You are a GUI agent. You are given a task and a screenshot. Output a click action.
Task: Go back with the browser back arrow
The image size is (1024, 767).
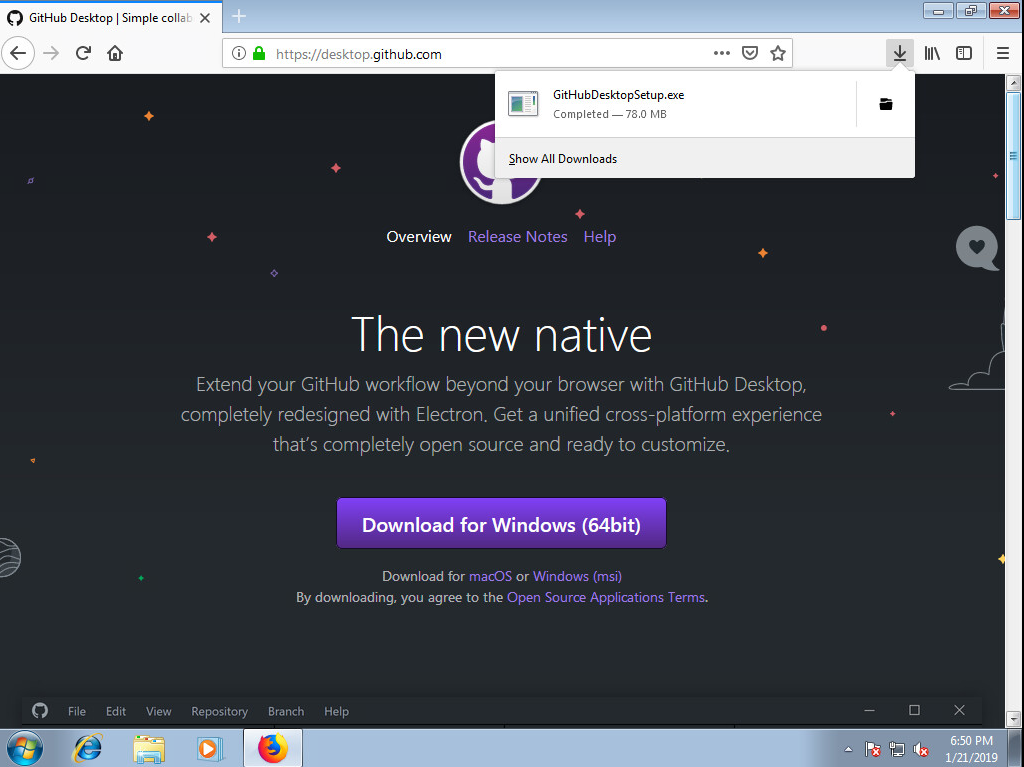coord(18,54)
